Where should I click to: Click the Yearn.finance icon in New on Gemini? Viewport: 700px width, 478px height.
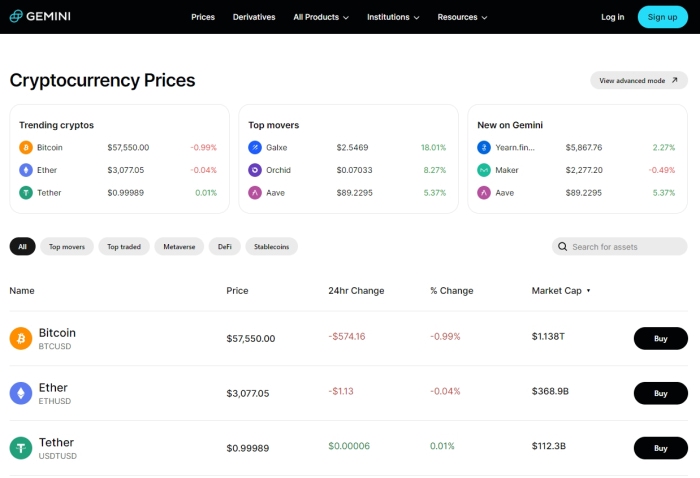485,147
